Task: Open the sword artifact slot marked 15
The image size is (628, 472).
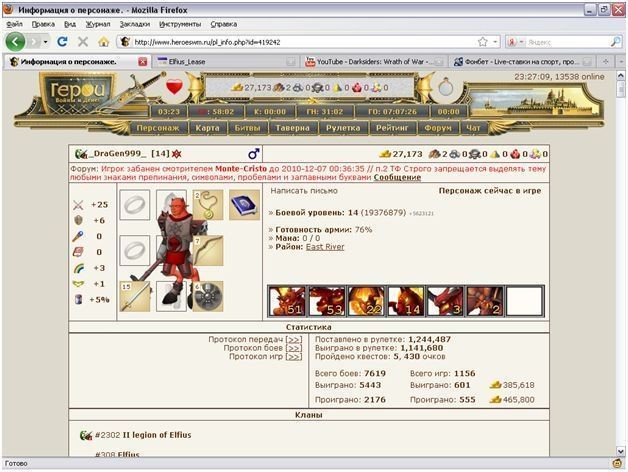Action: point(135,297)
